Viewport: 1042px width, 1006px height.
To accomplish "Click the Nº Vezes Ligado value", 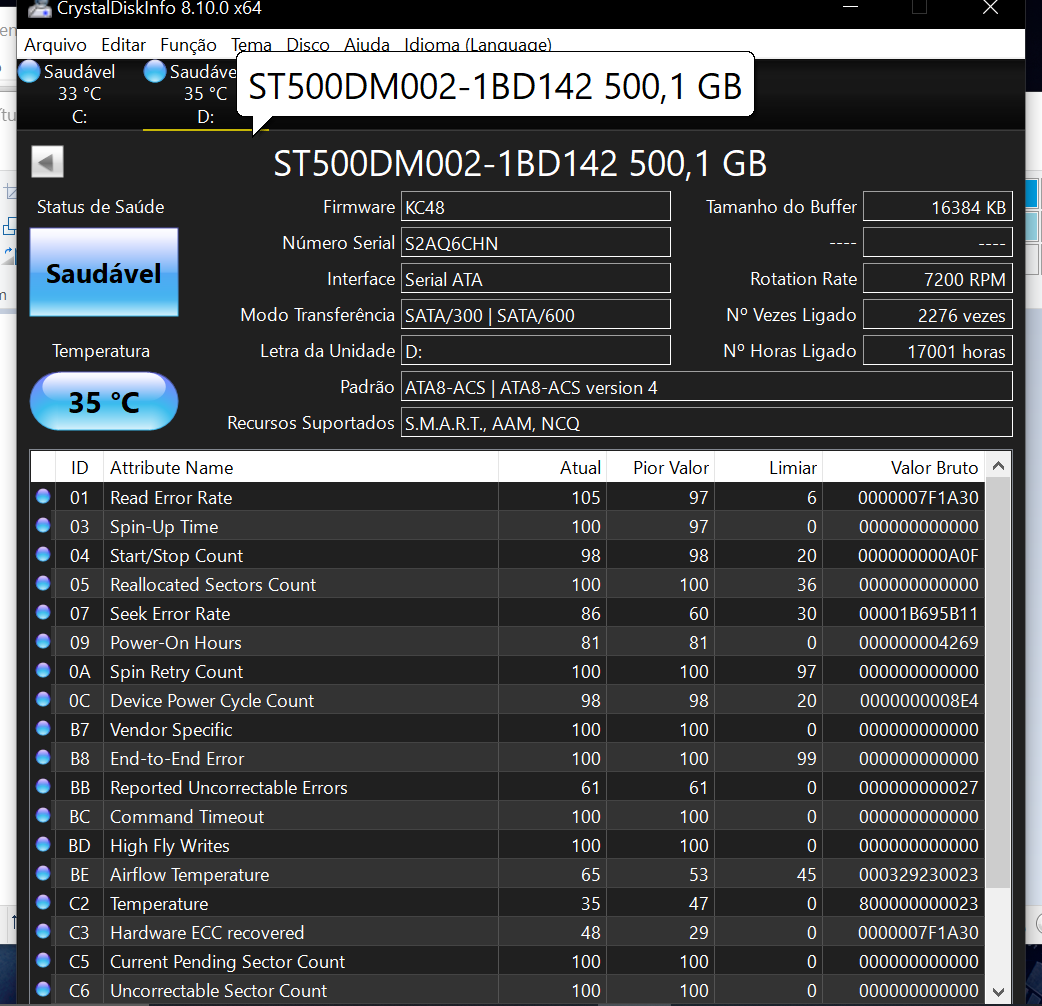I will pos(938,314).
